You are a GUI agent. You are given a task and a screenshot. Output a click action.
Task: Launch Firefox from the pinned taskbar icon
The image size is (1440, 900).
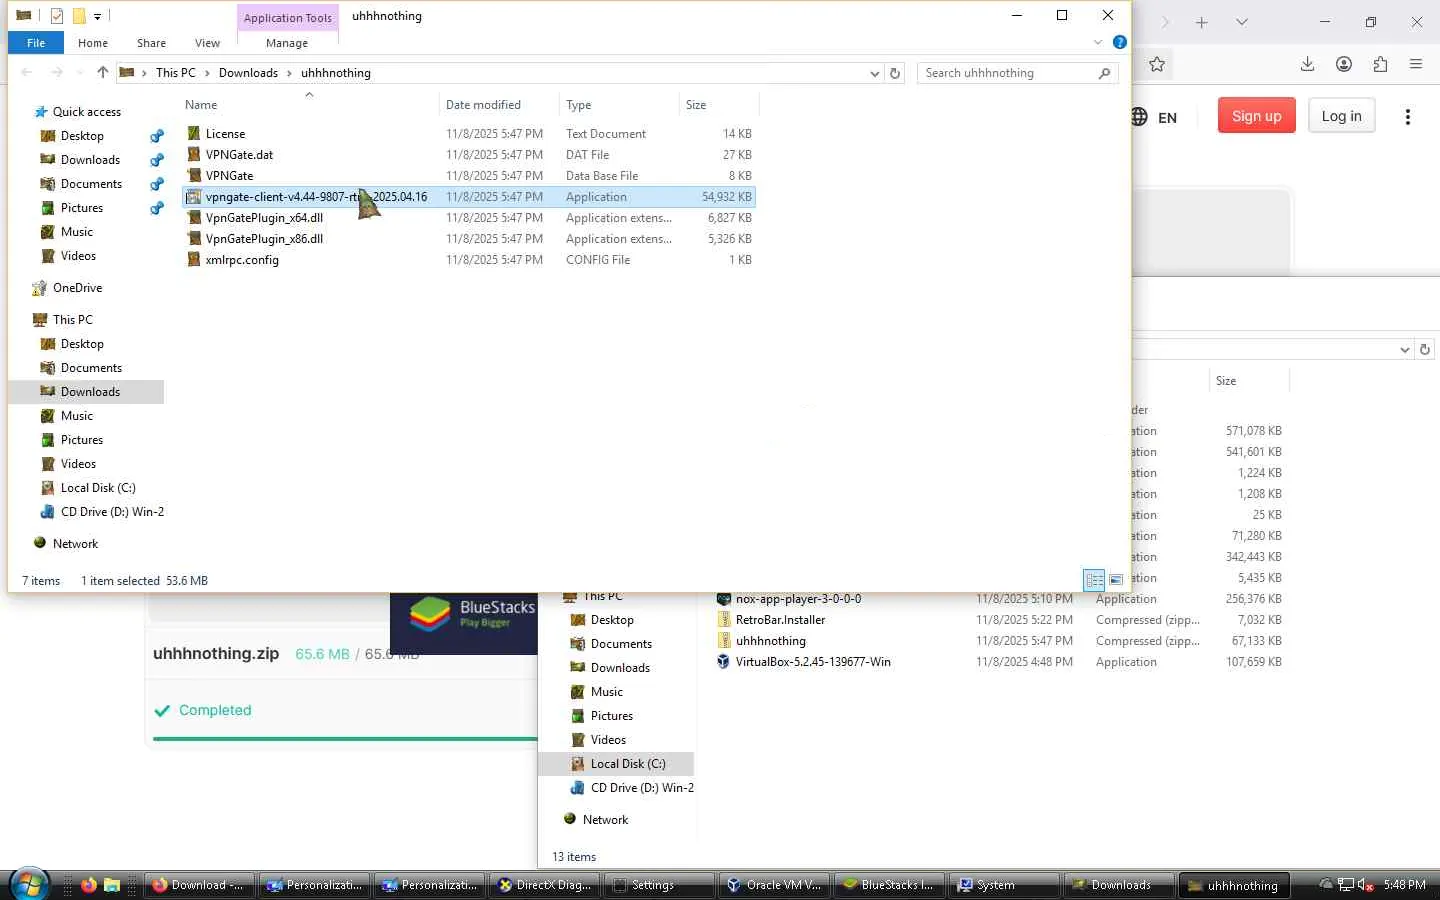point(89,885)
